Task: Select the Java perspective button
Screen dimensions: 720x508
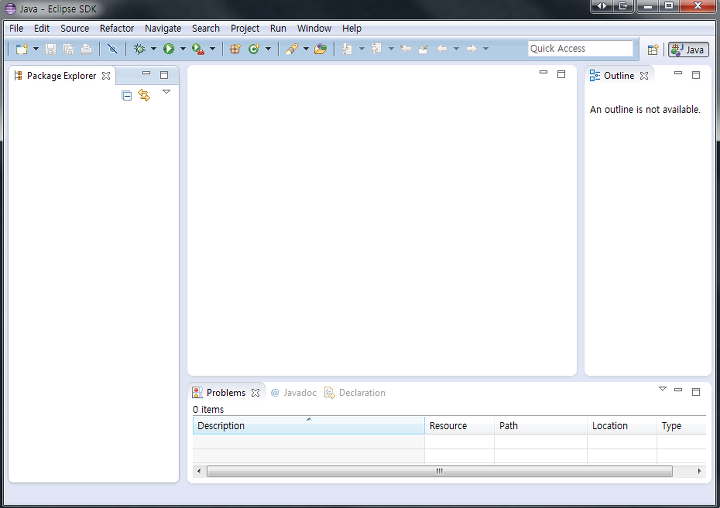Action: point(688,49)
